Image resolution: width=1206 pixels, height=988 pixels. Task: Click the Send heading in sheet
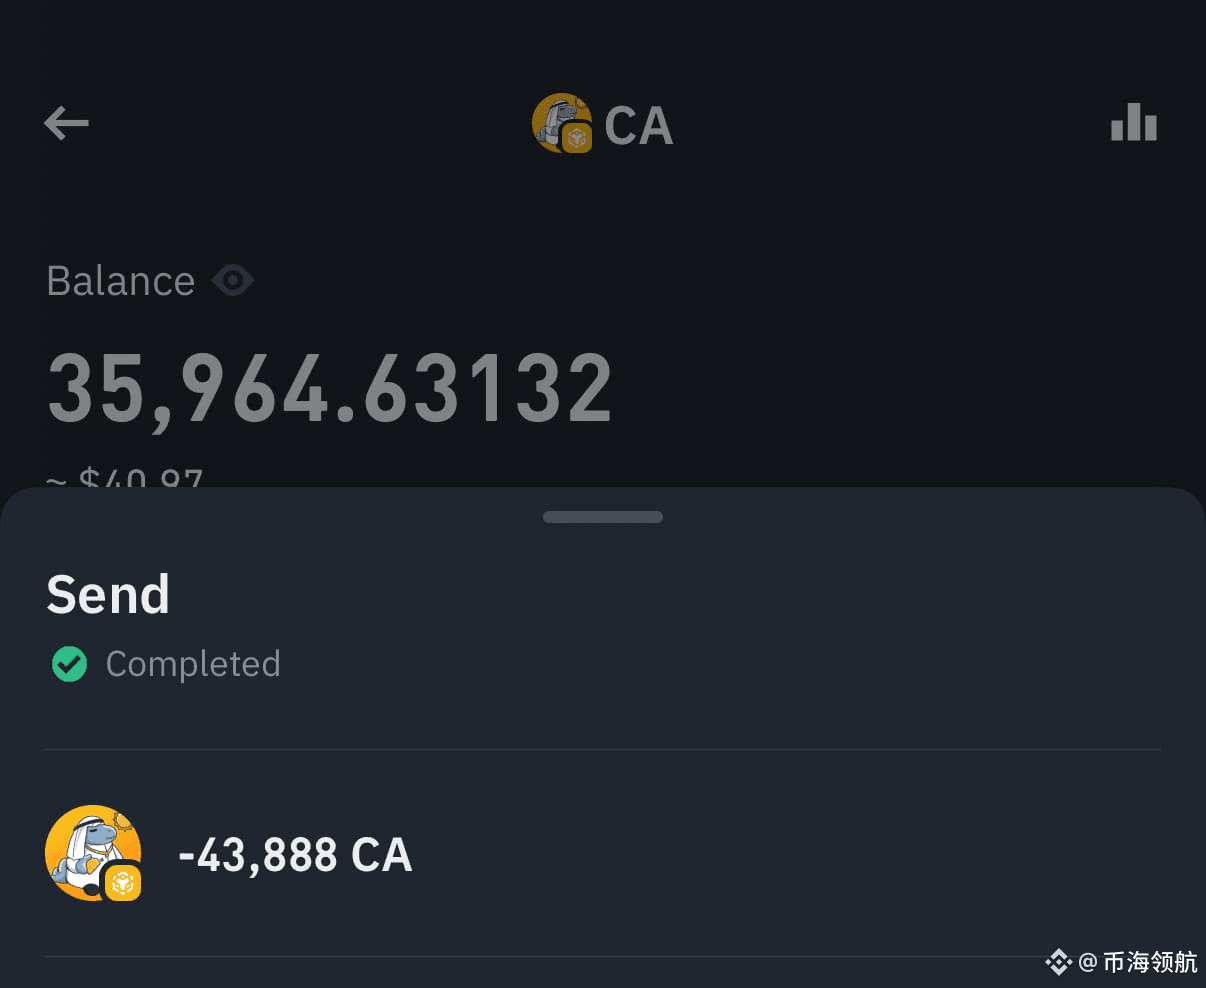(x=108, y=595)
